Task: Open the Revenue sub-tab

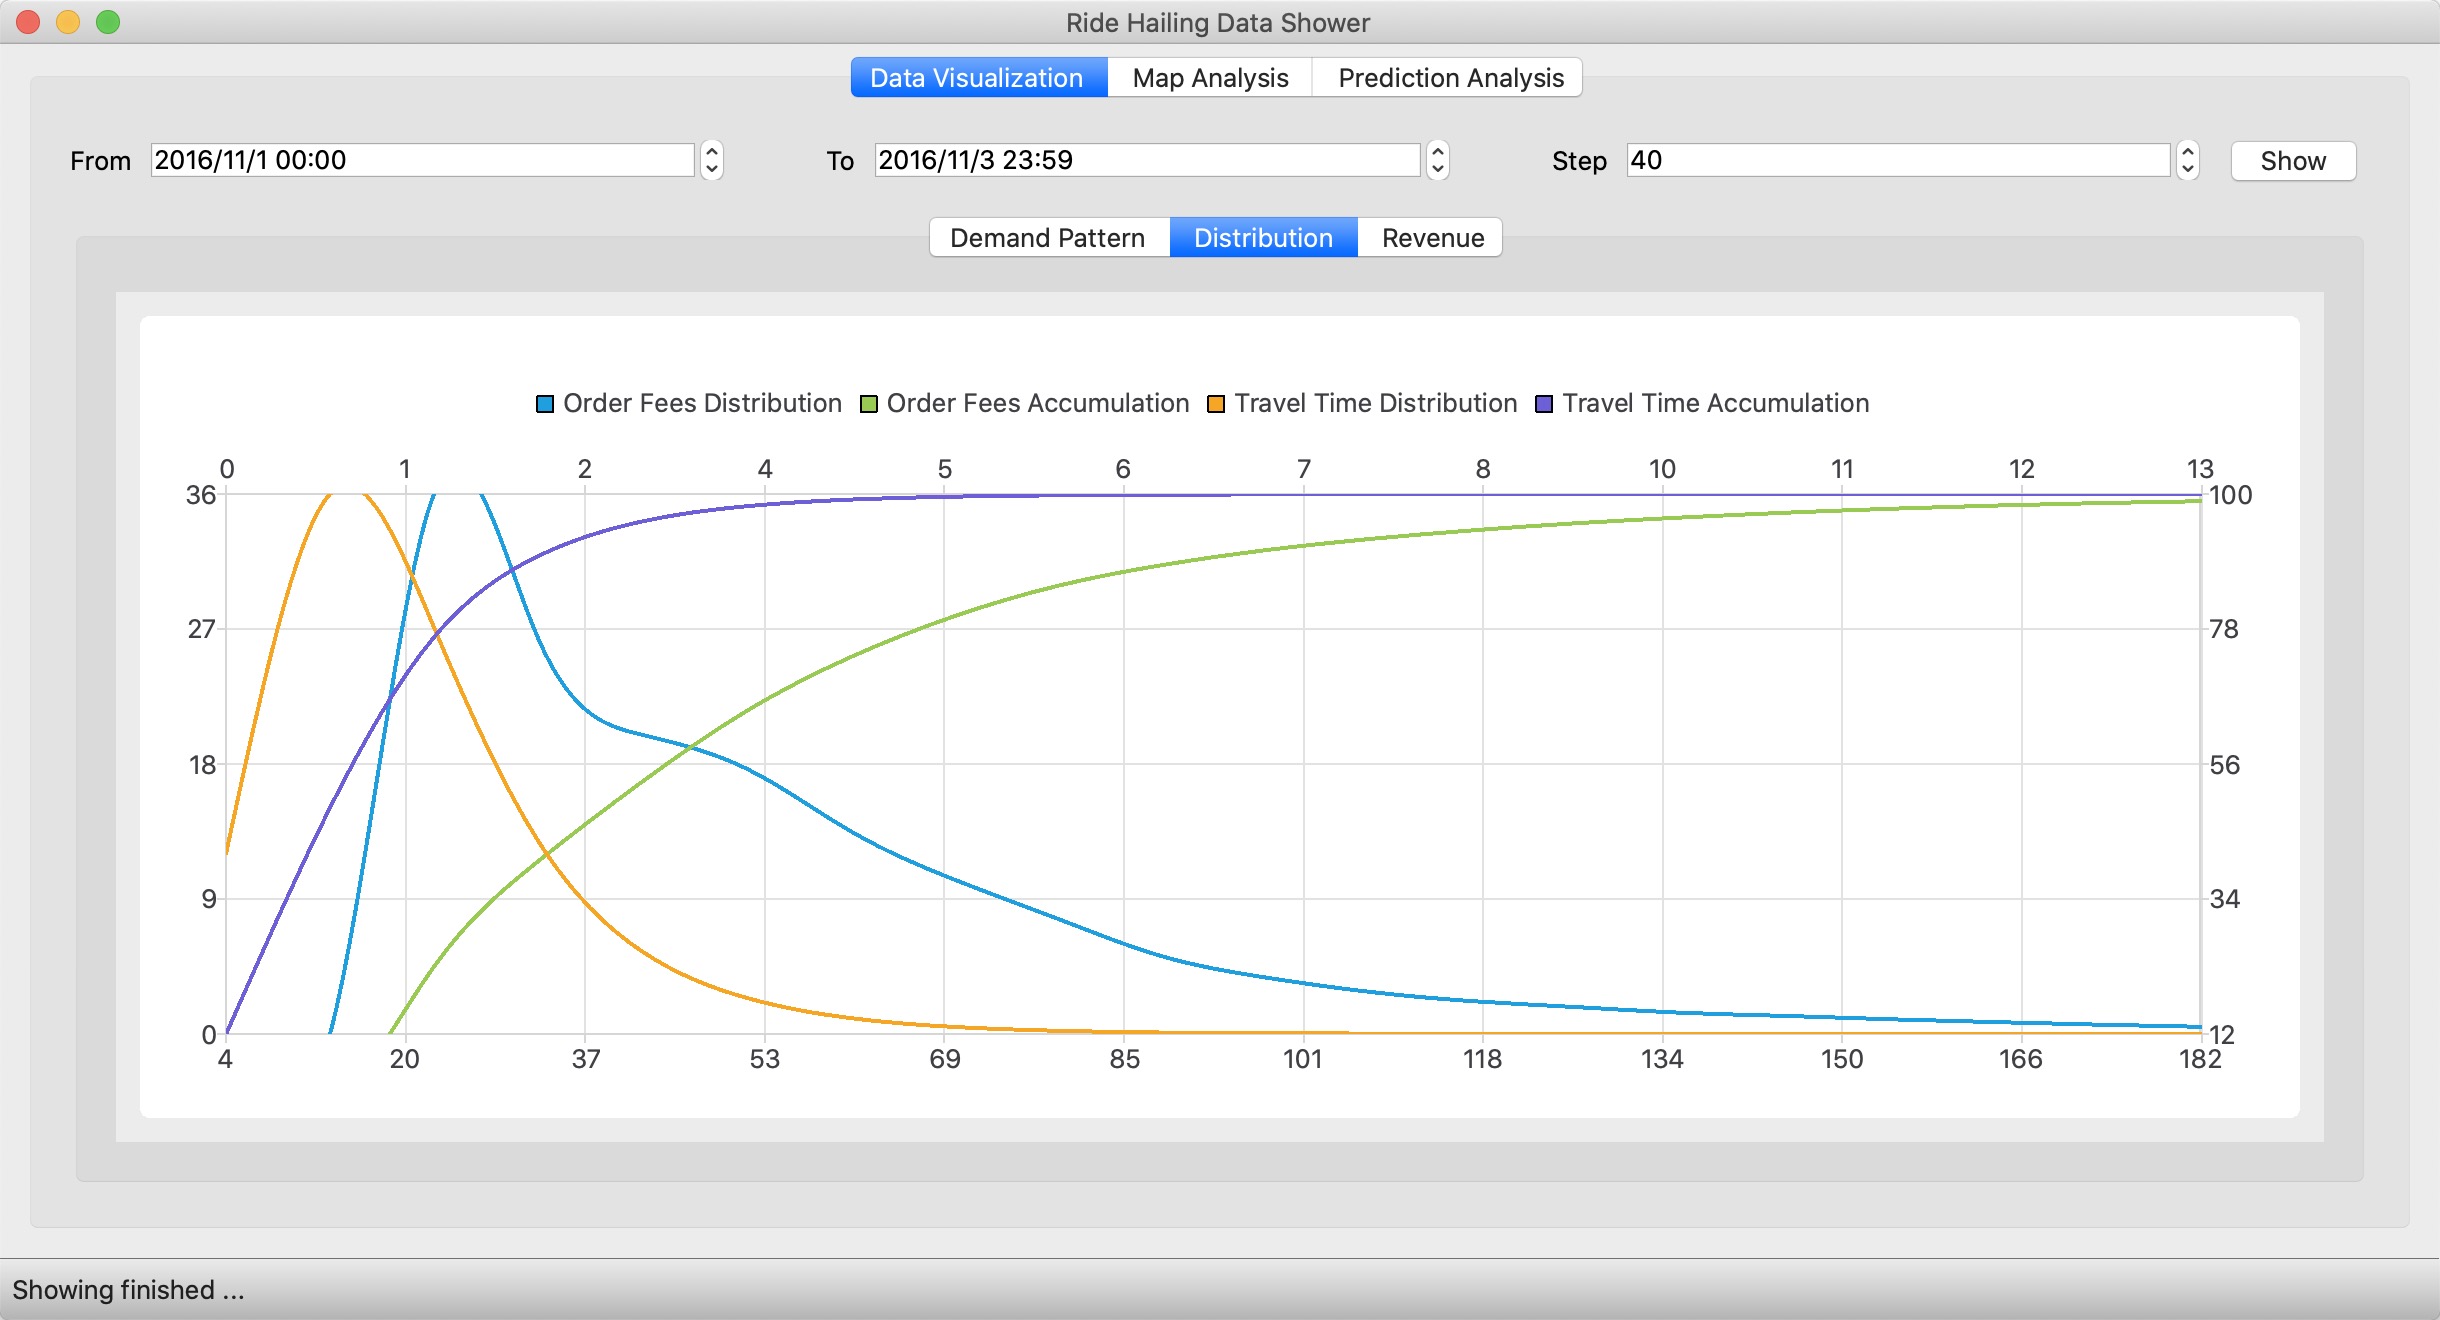Action: pyautogui.click(x=1432, y=238)
